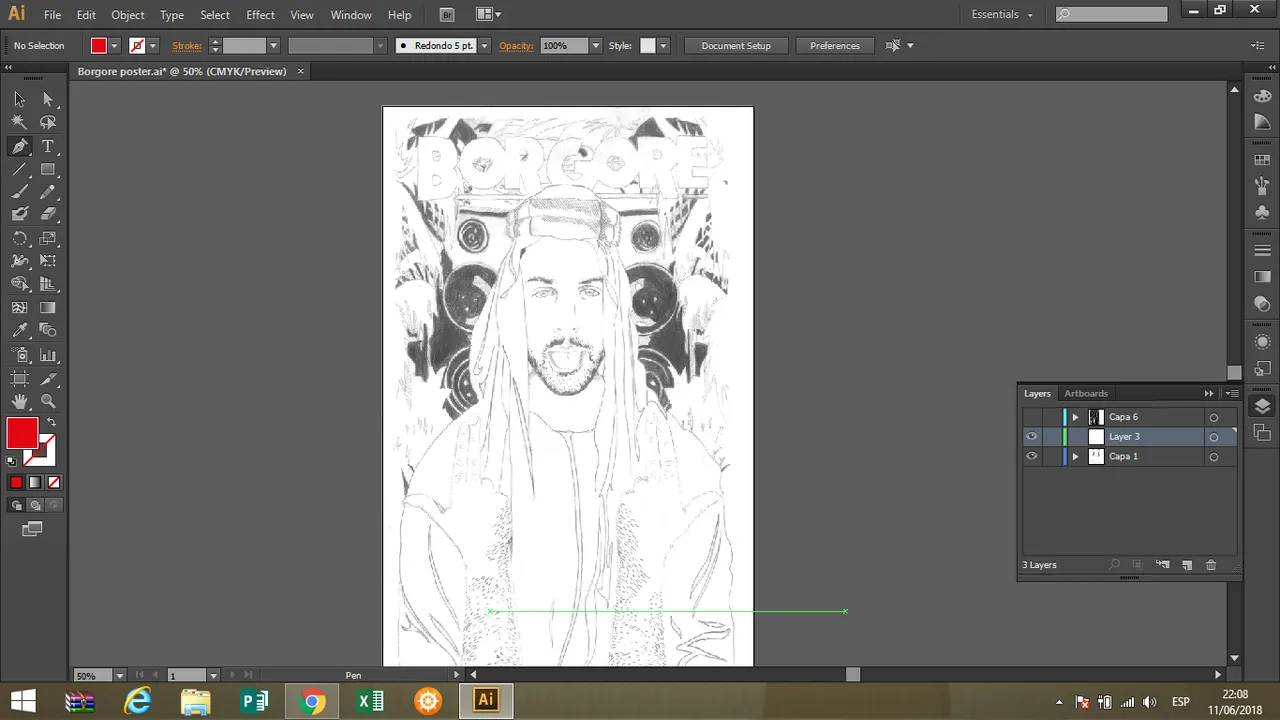Show hidden Capa 6 layer visibility box
This screenshot has height=720, width=1280.
(1031, 417)
